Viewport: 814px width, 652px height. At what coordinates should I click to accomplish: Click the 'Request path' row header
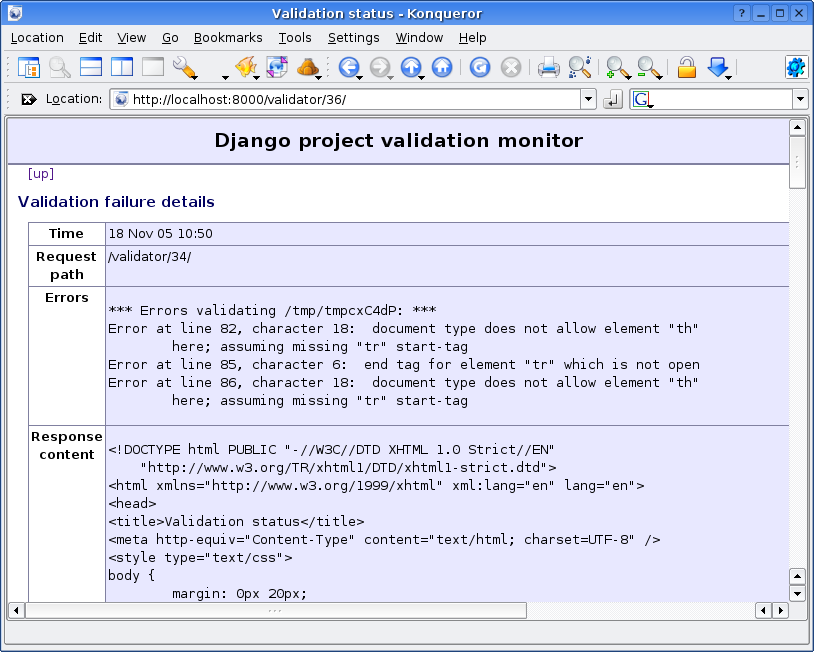click(66, 265)
